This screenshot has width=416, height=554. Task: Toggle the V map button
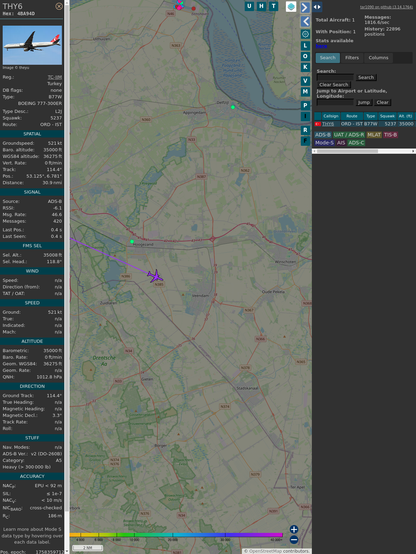point(305,81)
